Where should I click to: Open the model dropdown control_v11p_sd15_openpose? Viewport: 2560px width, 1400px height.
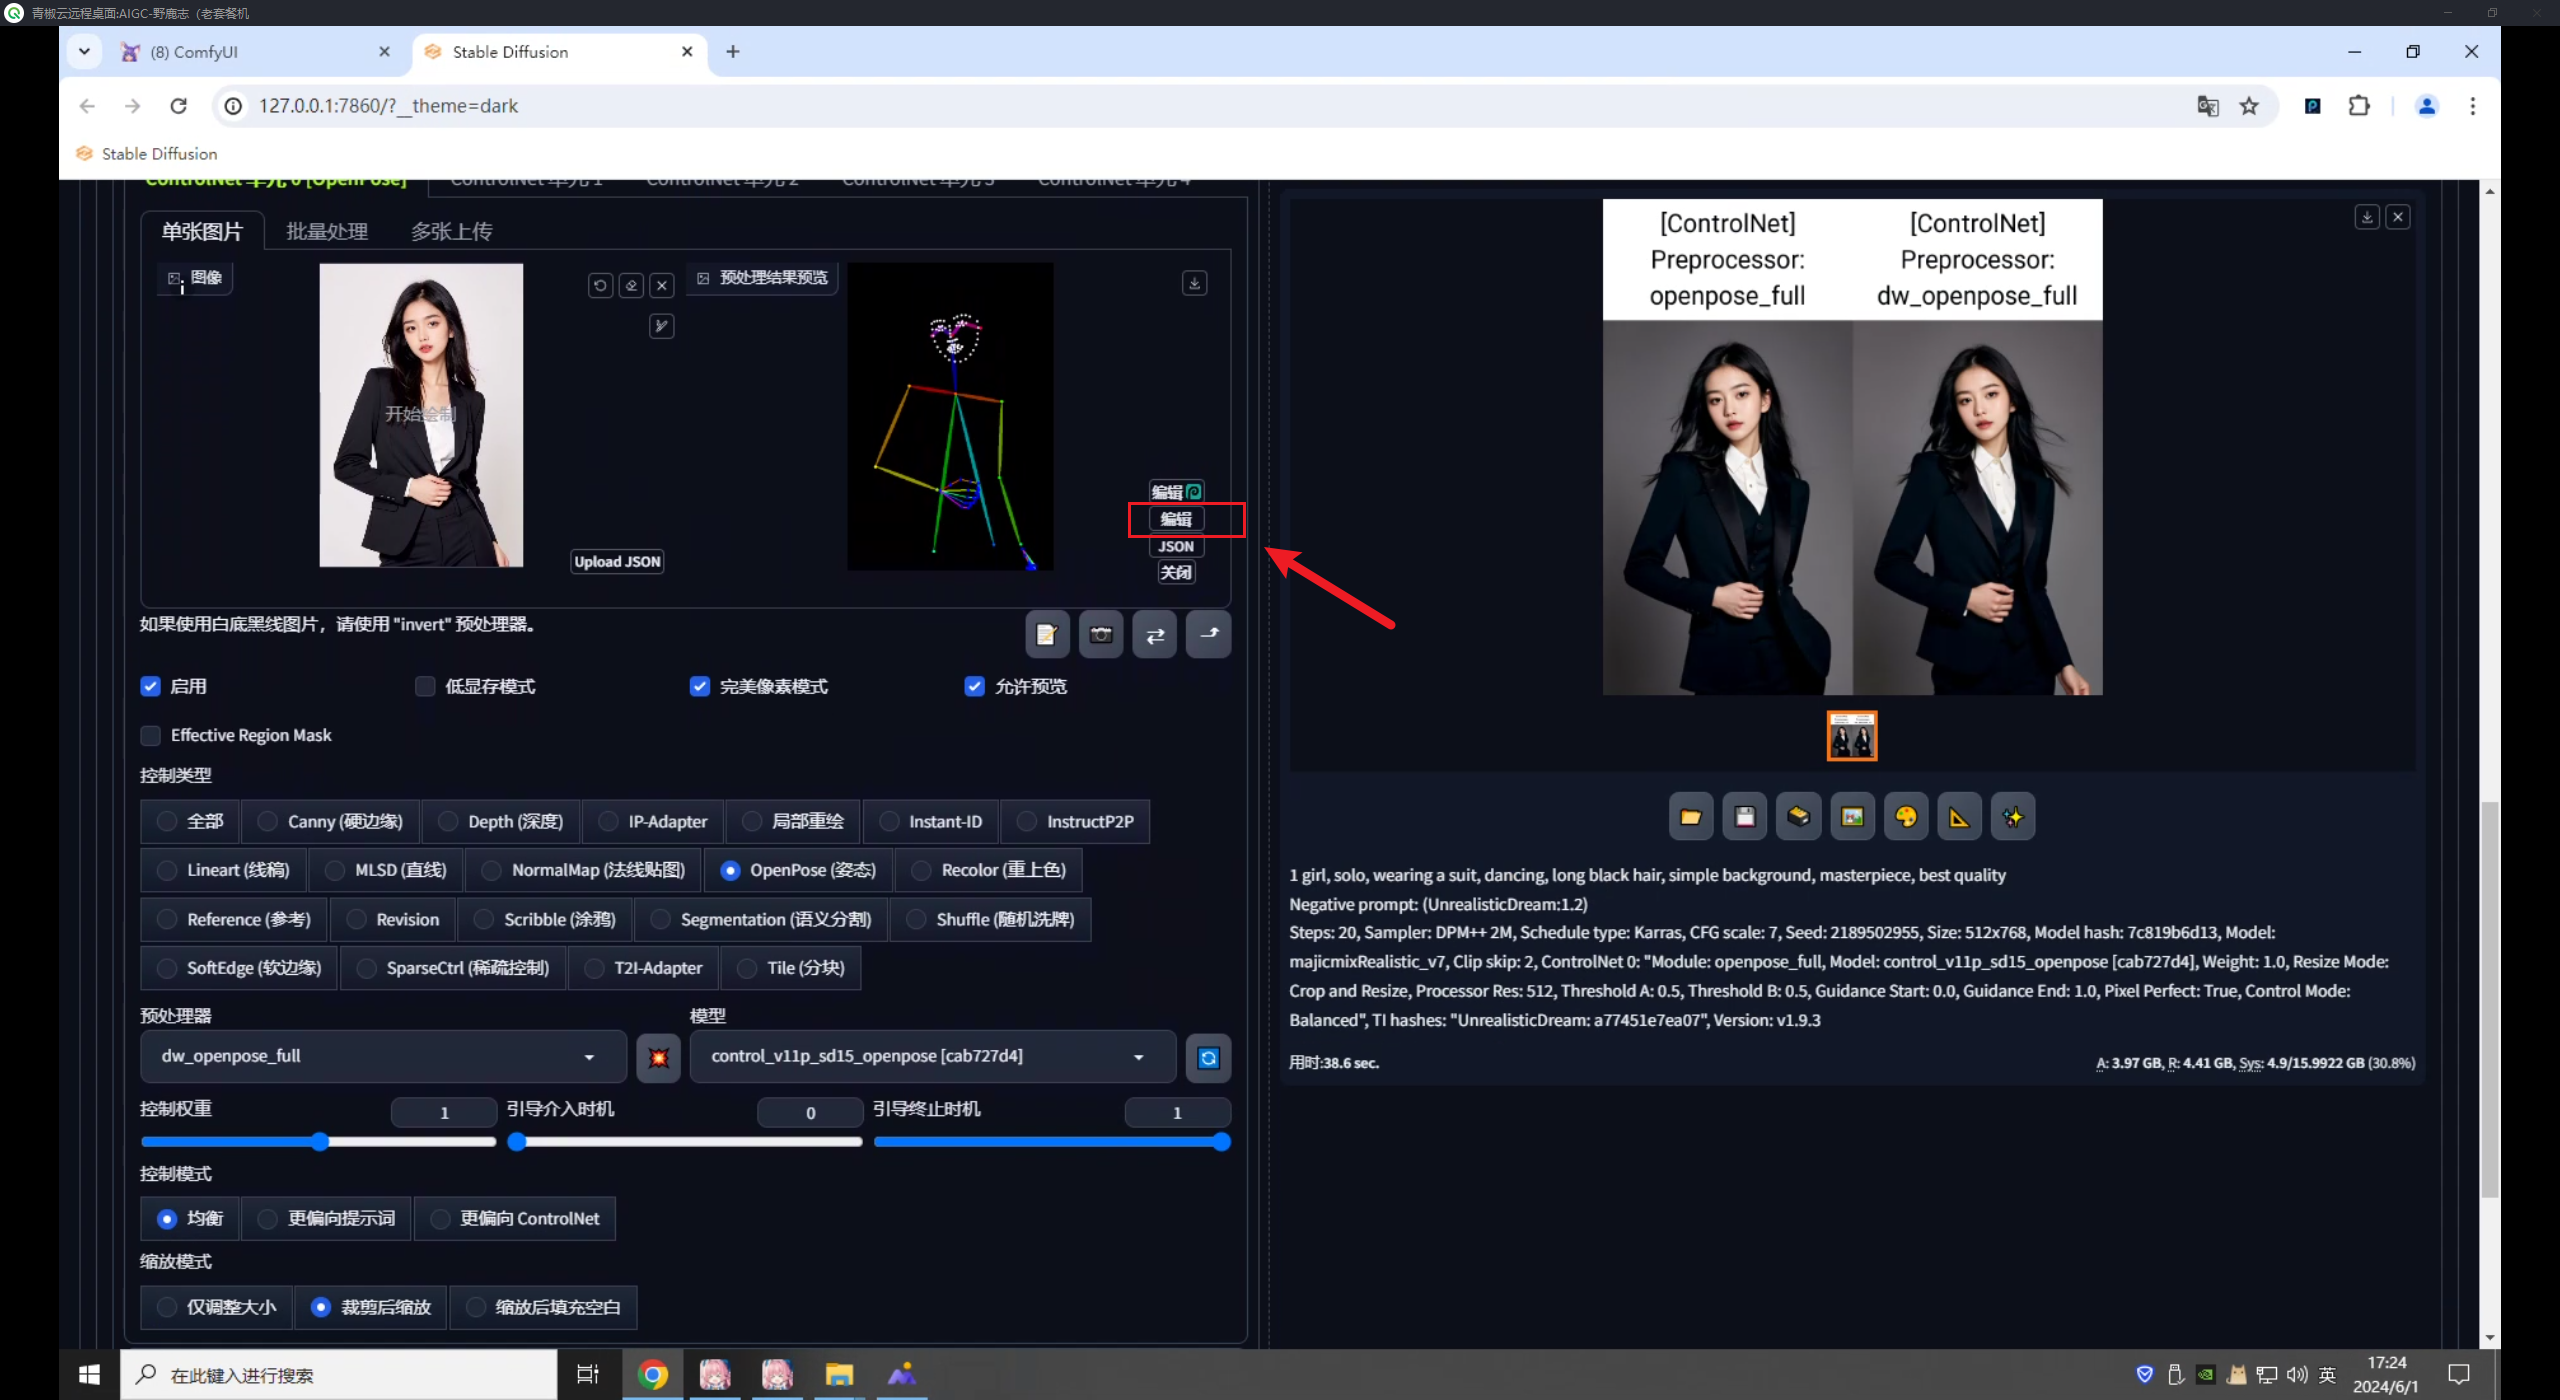pyautogui.click(x=930, y=1056)
